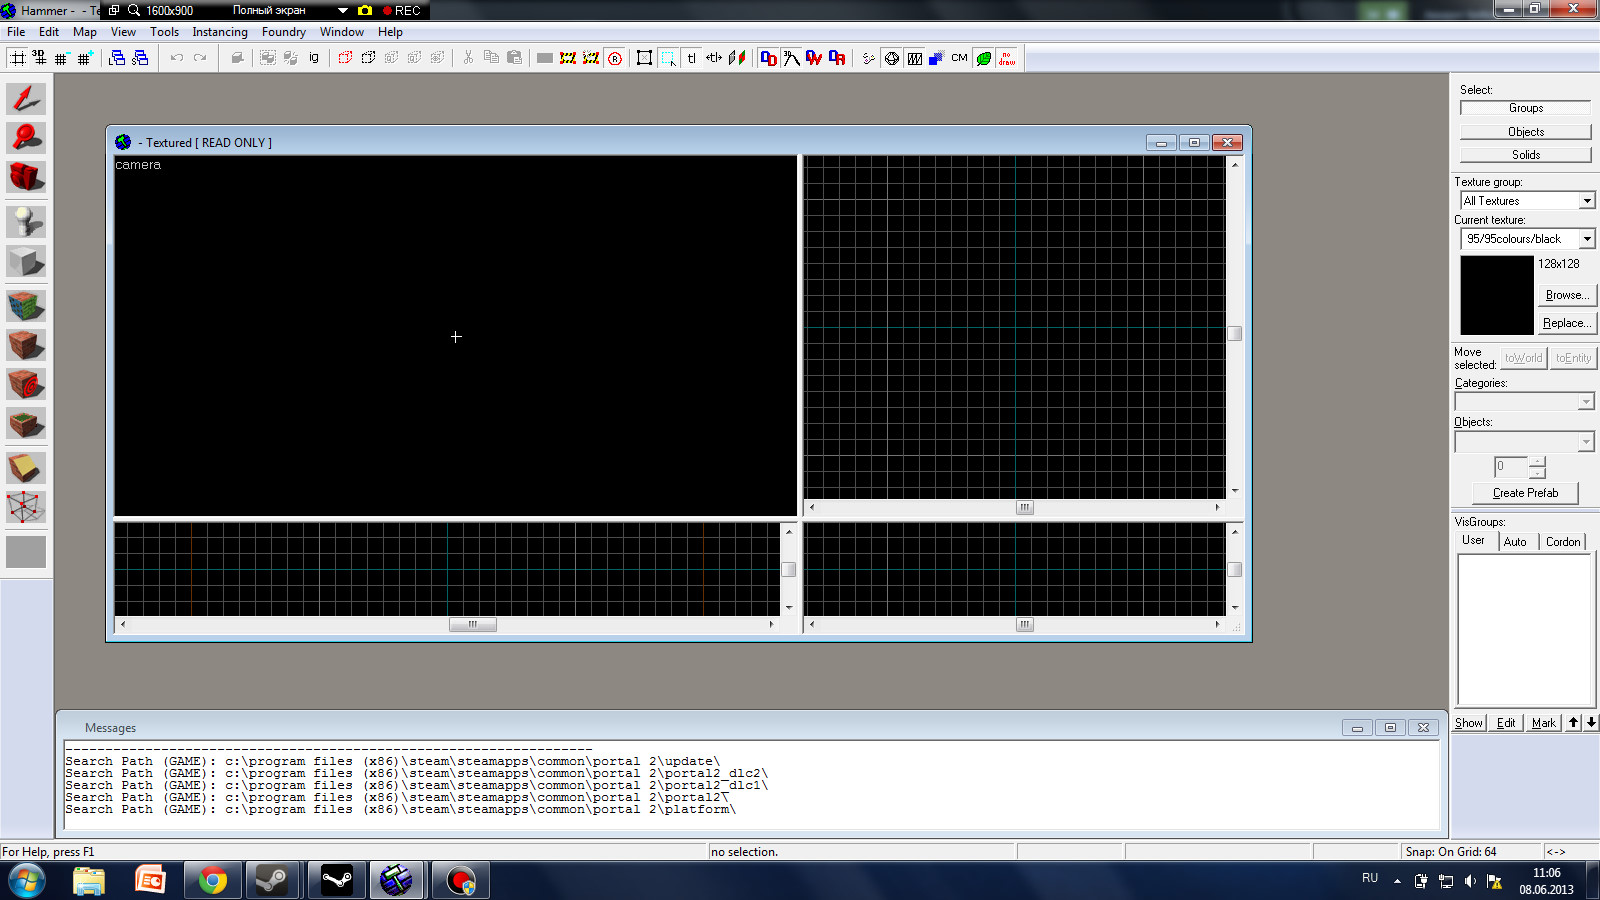The width and height of the screenshot is (1600, 900).
Task: Click the larger grid button
Action: [x=85, y=58]
